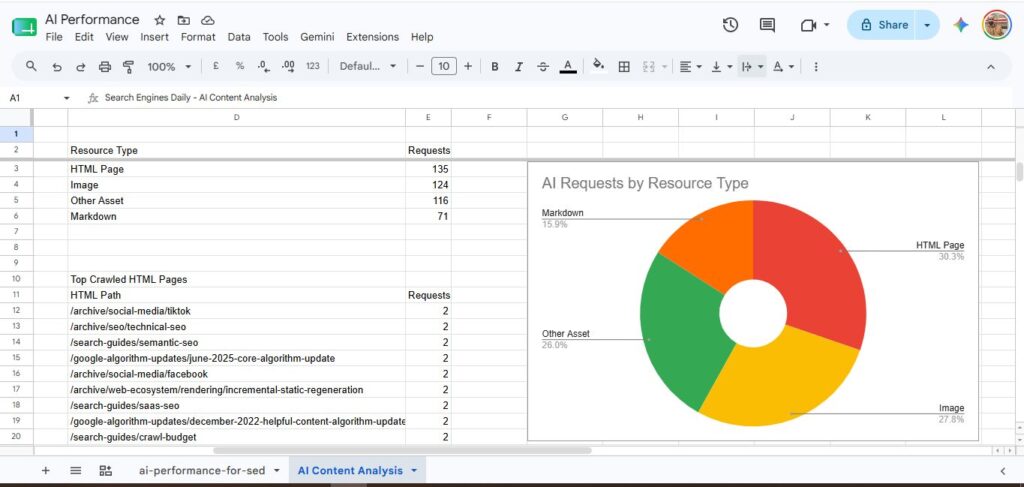Click the font size field

(443, 66)
